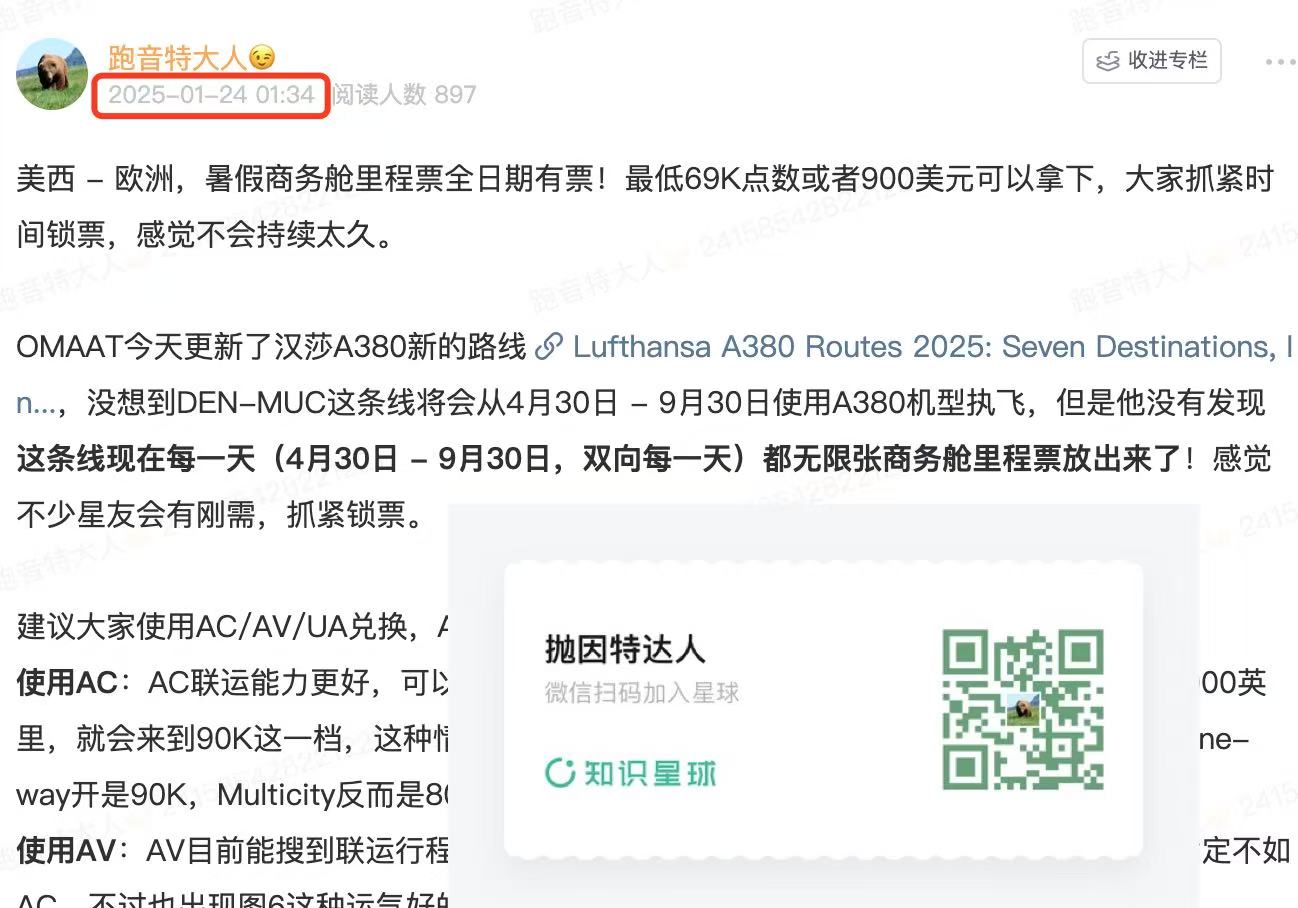Open the three-dots more options menu
Image resolution: width=1298 pixels, height=908 pixels.
pos(1280,62)
